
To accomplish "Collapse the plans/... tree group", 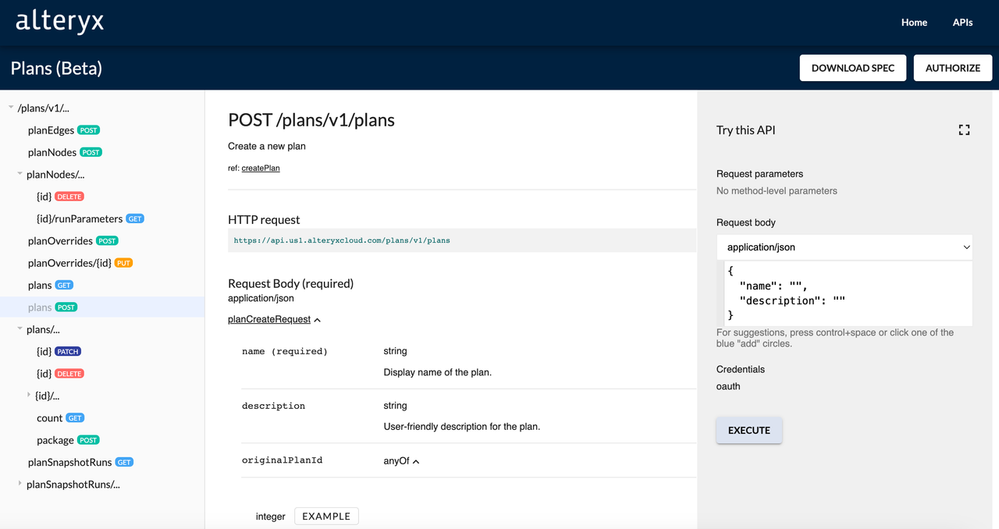I will tap(20, 329).
